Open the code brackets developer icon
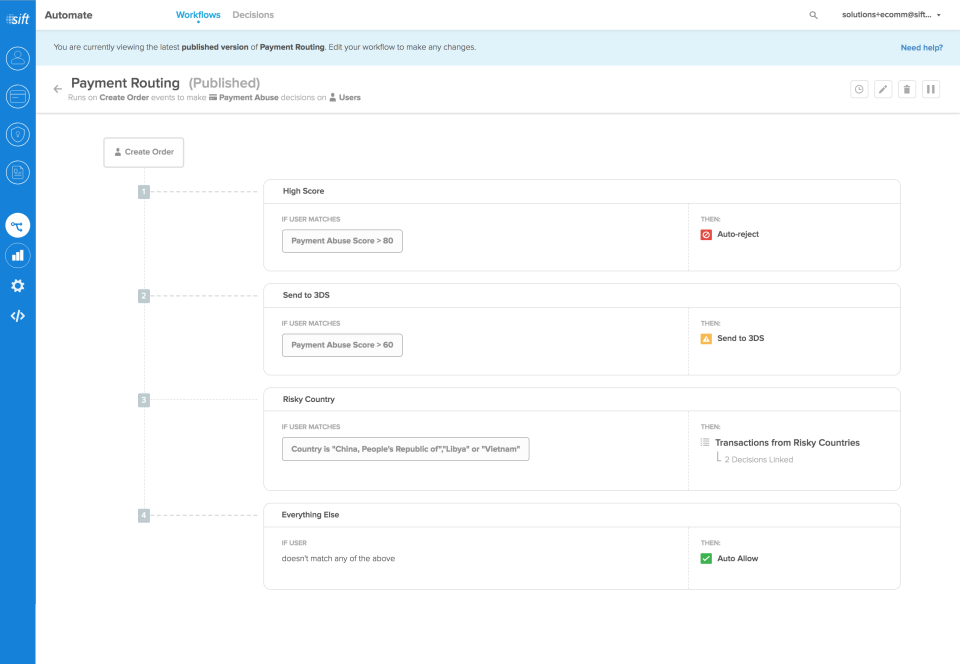 [17, 316]
